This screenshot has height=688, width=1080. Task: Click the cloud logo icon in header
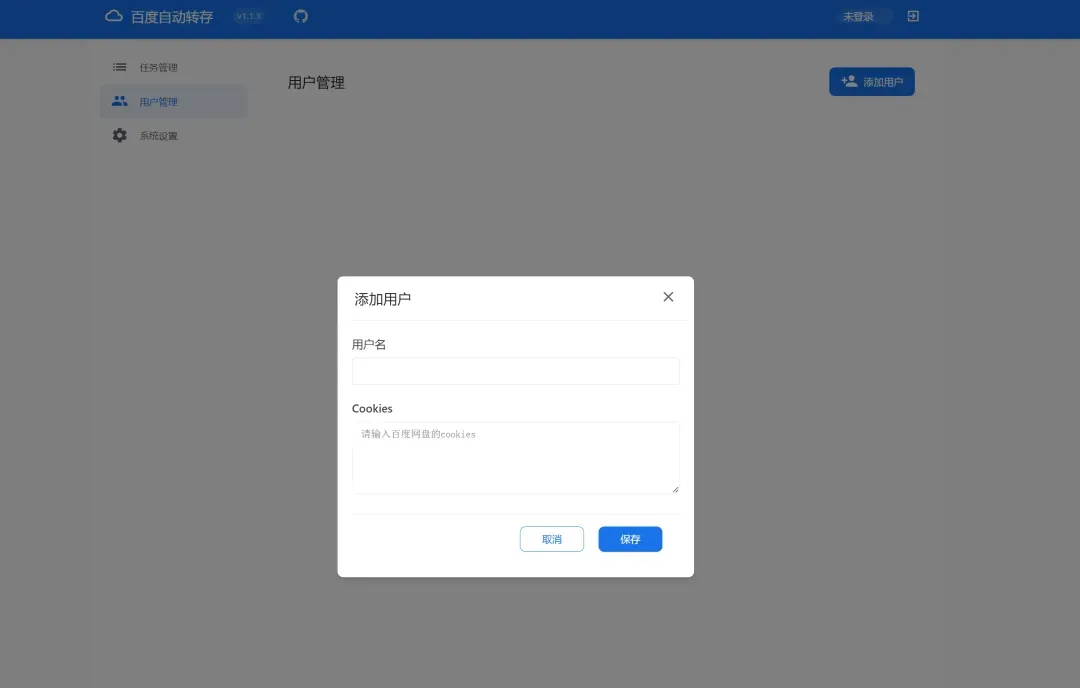(x=114, y=16)
